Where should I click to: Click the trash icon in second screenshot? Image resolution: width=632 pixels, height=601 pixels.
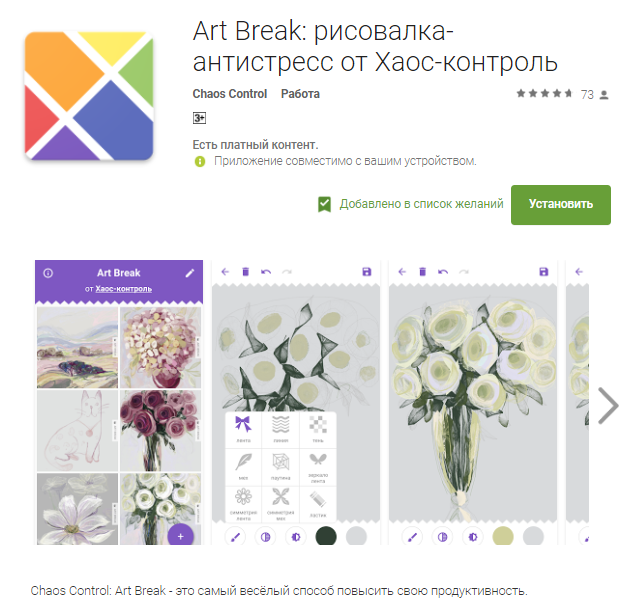click(x=245, y=272)
